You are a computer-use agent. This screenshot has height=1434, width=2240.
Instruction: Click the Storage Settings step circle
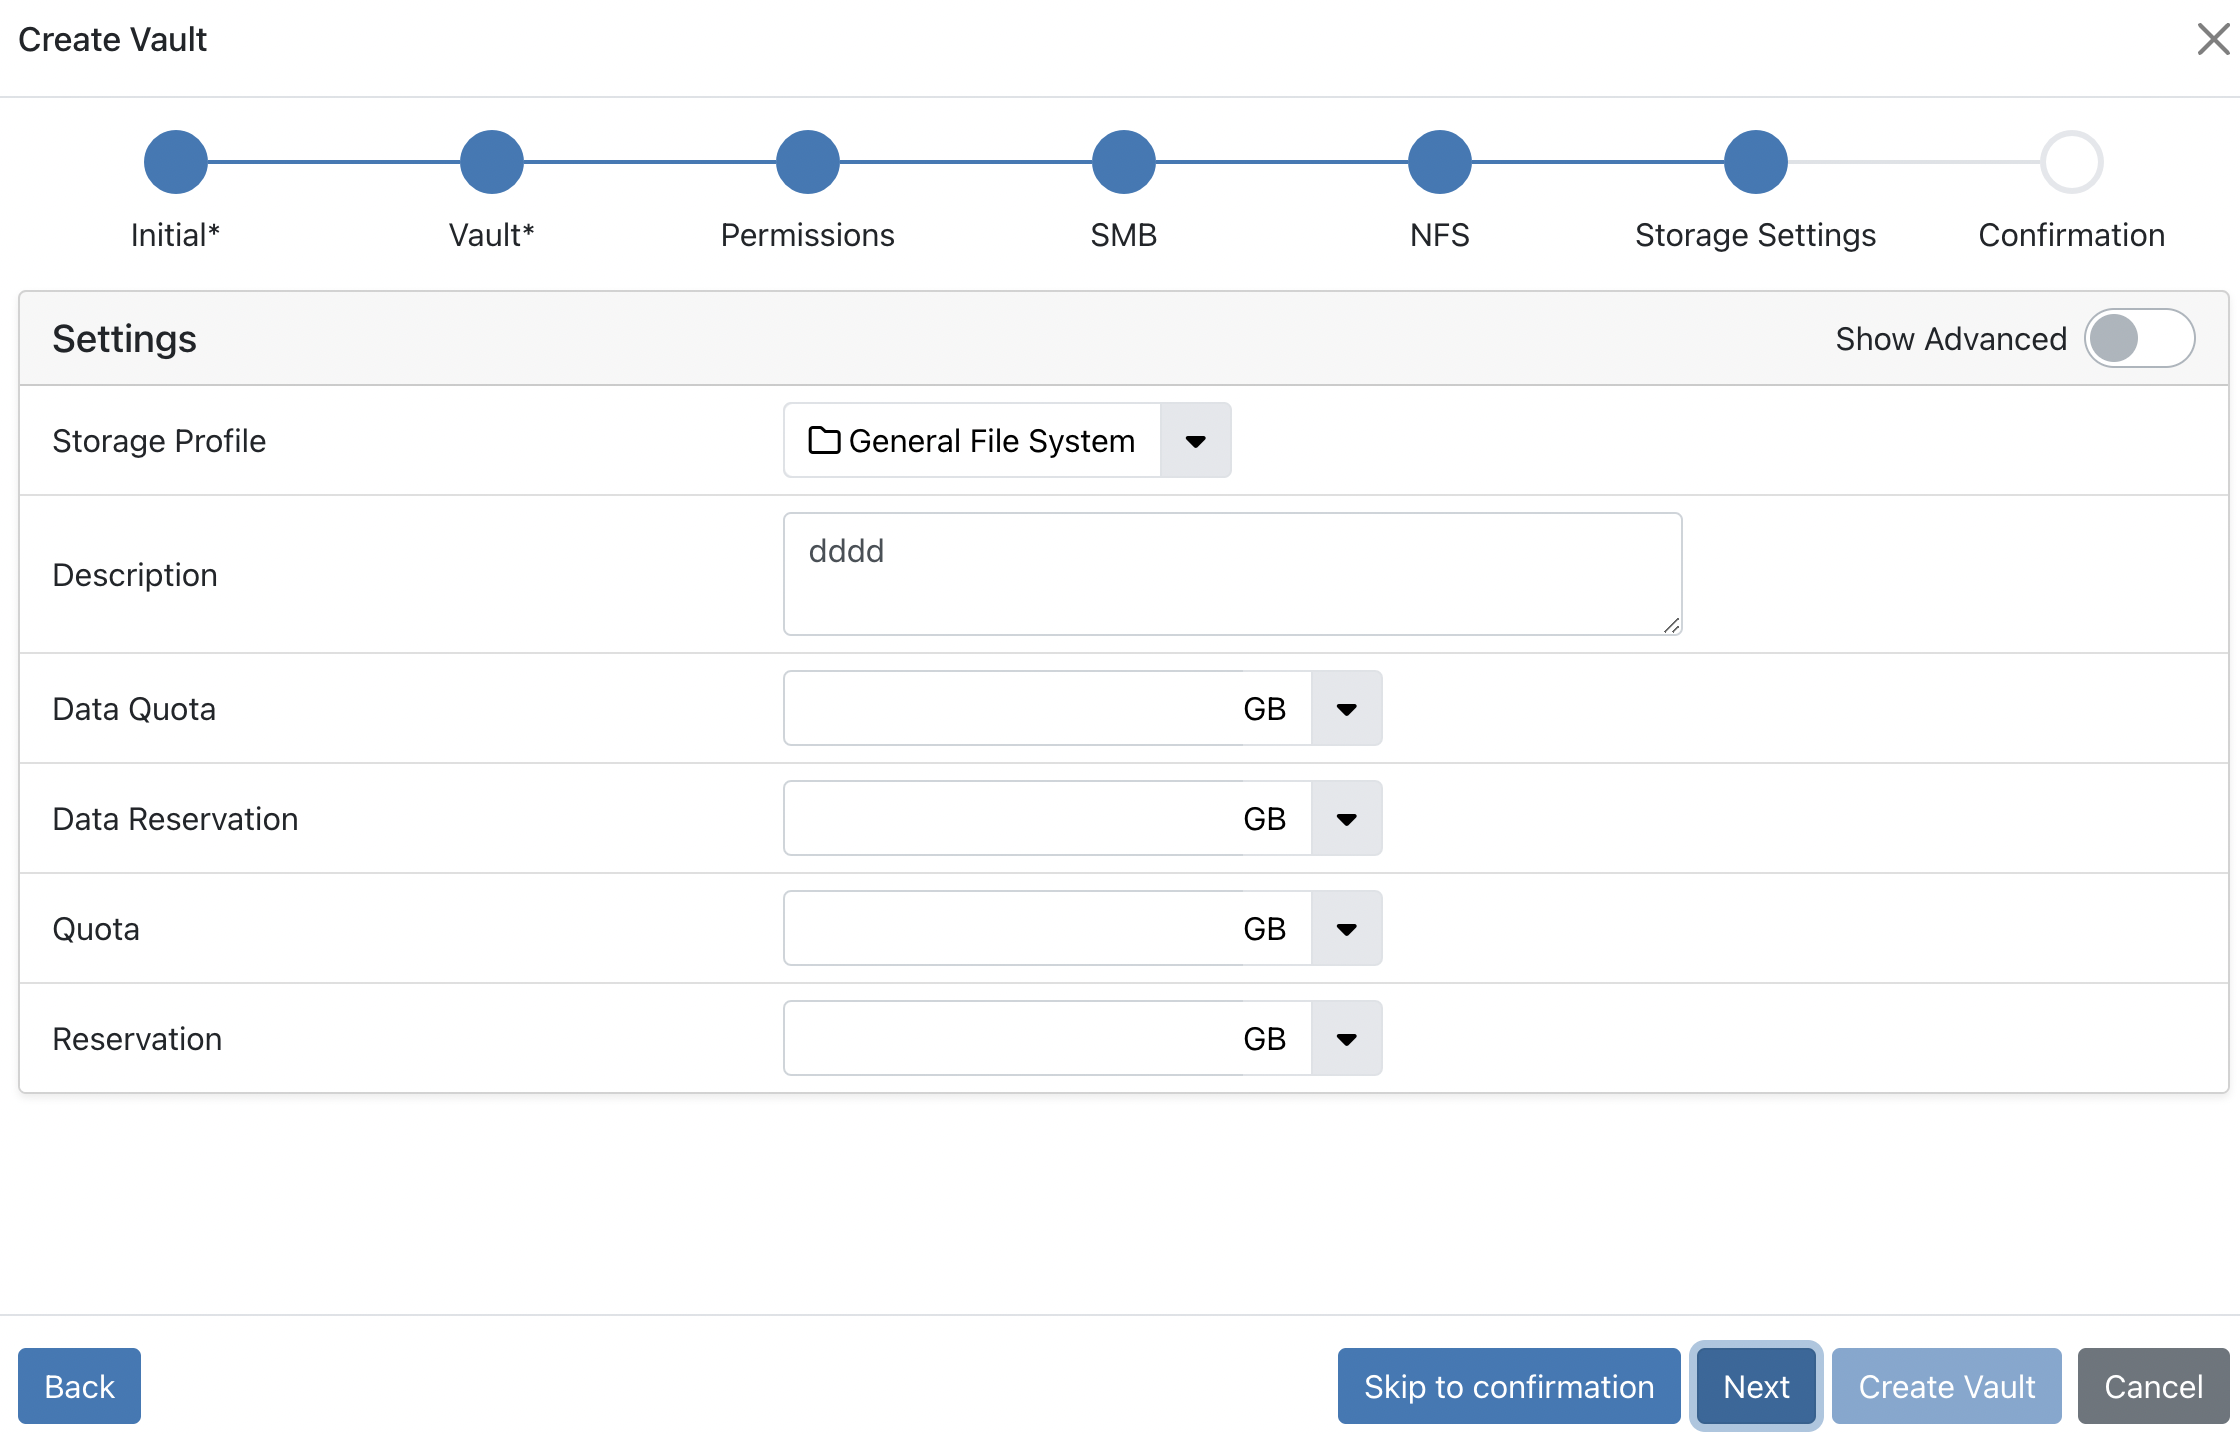coord(1755,162)
